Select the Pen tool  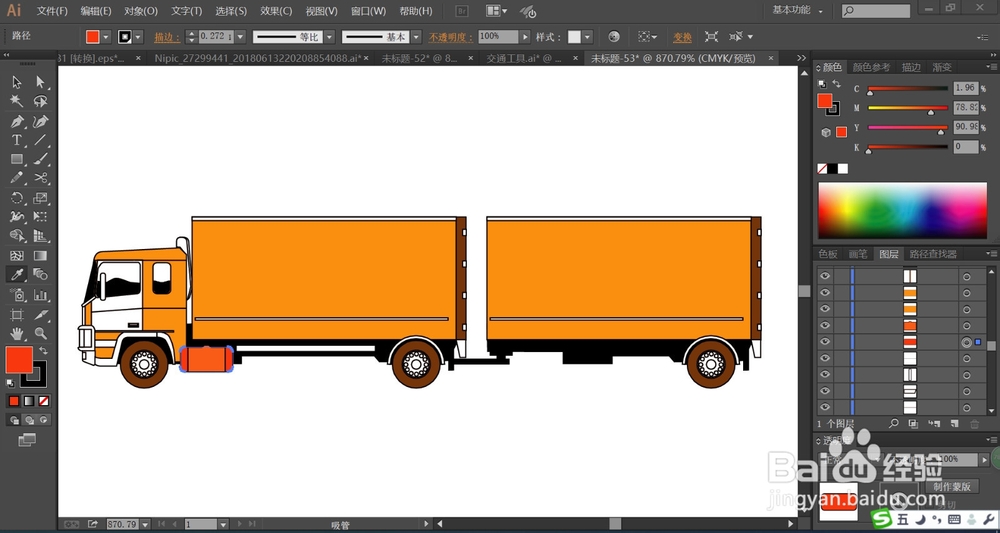pos(17,121)
